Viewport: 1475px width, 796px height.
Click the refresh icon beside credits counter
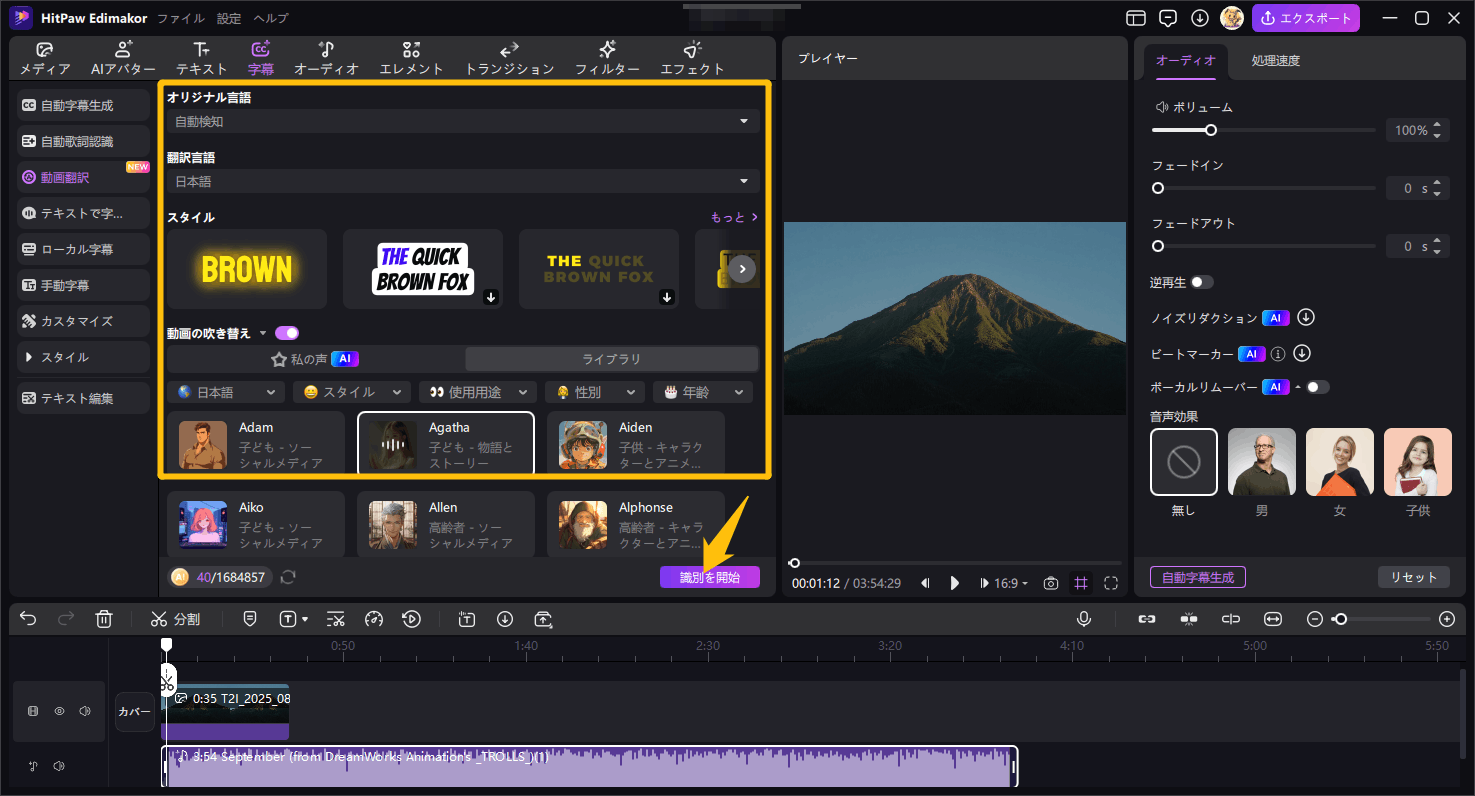pos(288,577)
